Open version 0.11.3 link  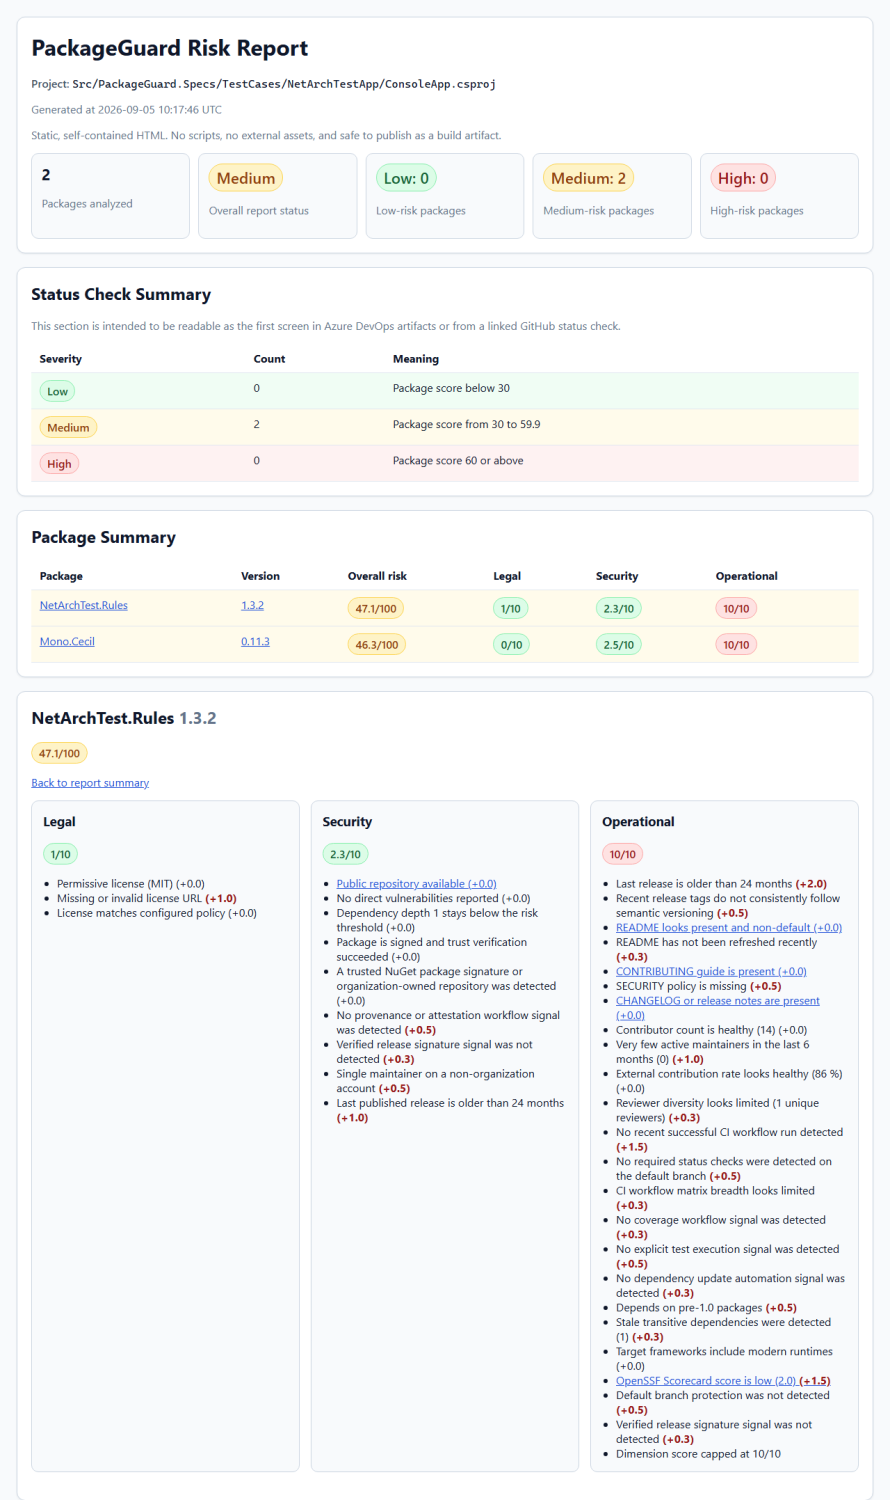point(255,641)
